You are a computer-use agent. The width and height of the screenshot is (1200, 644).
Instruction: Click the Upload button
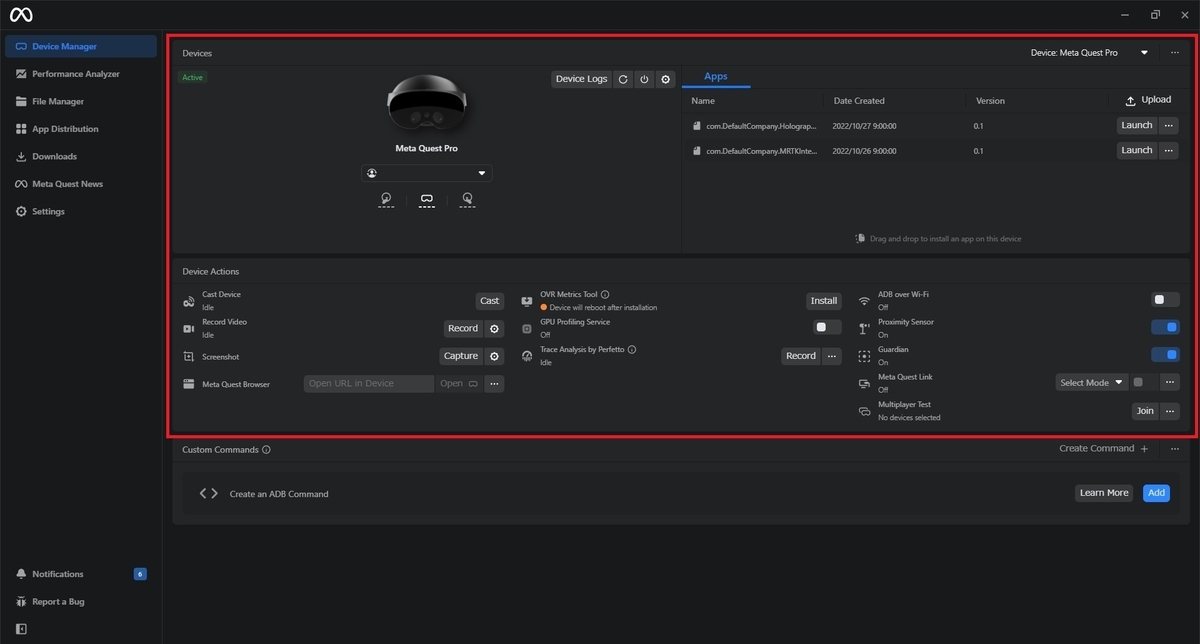[x=1148, y=100]
